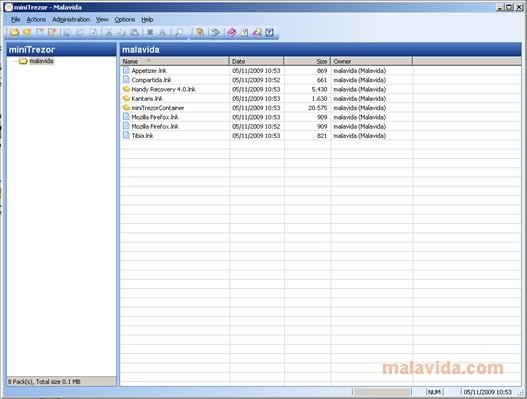Click the copy icon in toolbar
This screenshot has height=399, width=527.
[122, 32]
